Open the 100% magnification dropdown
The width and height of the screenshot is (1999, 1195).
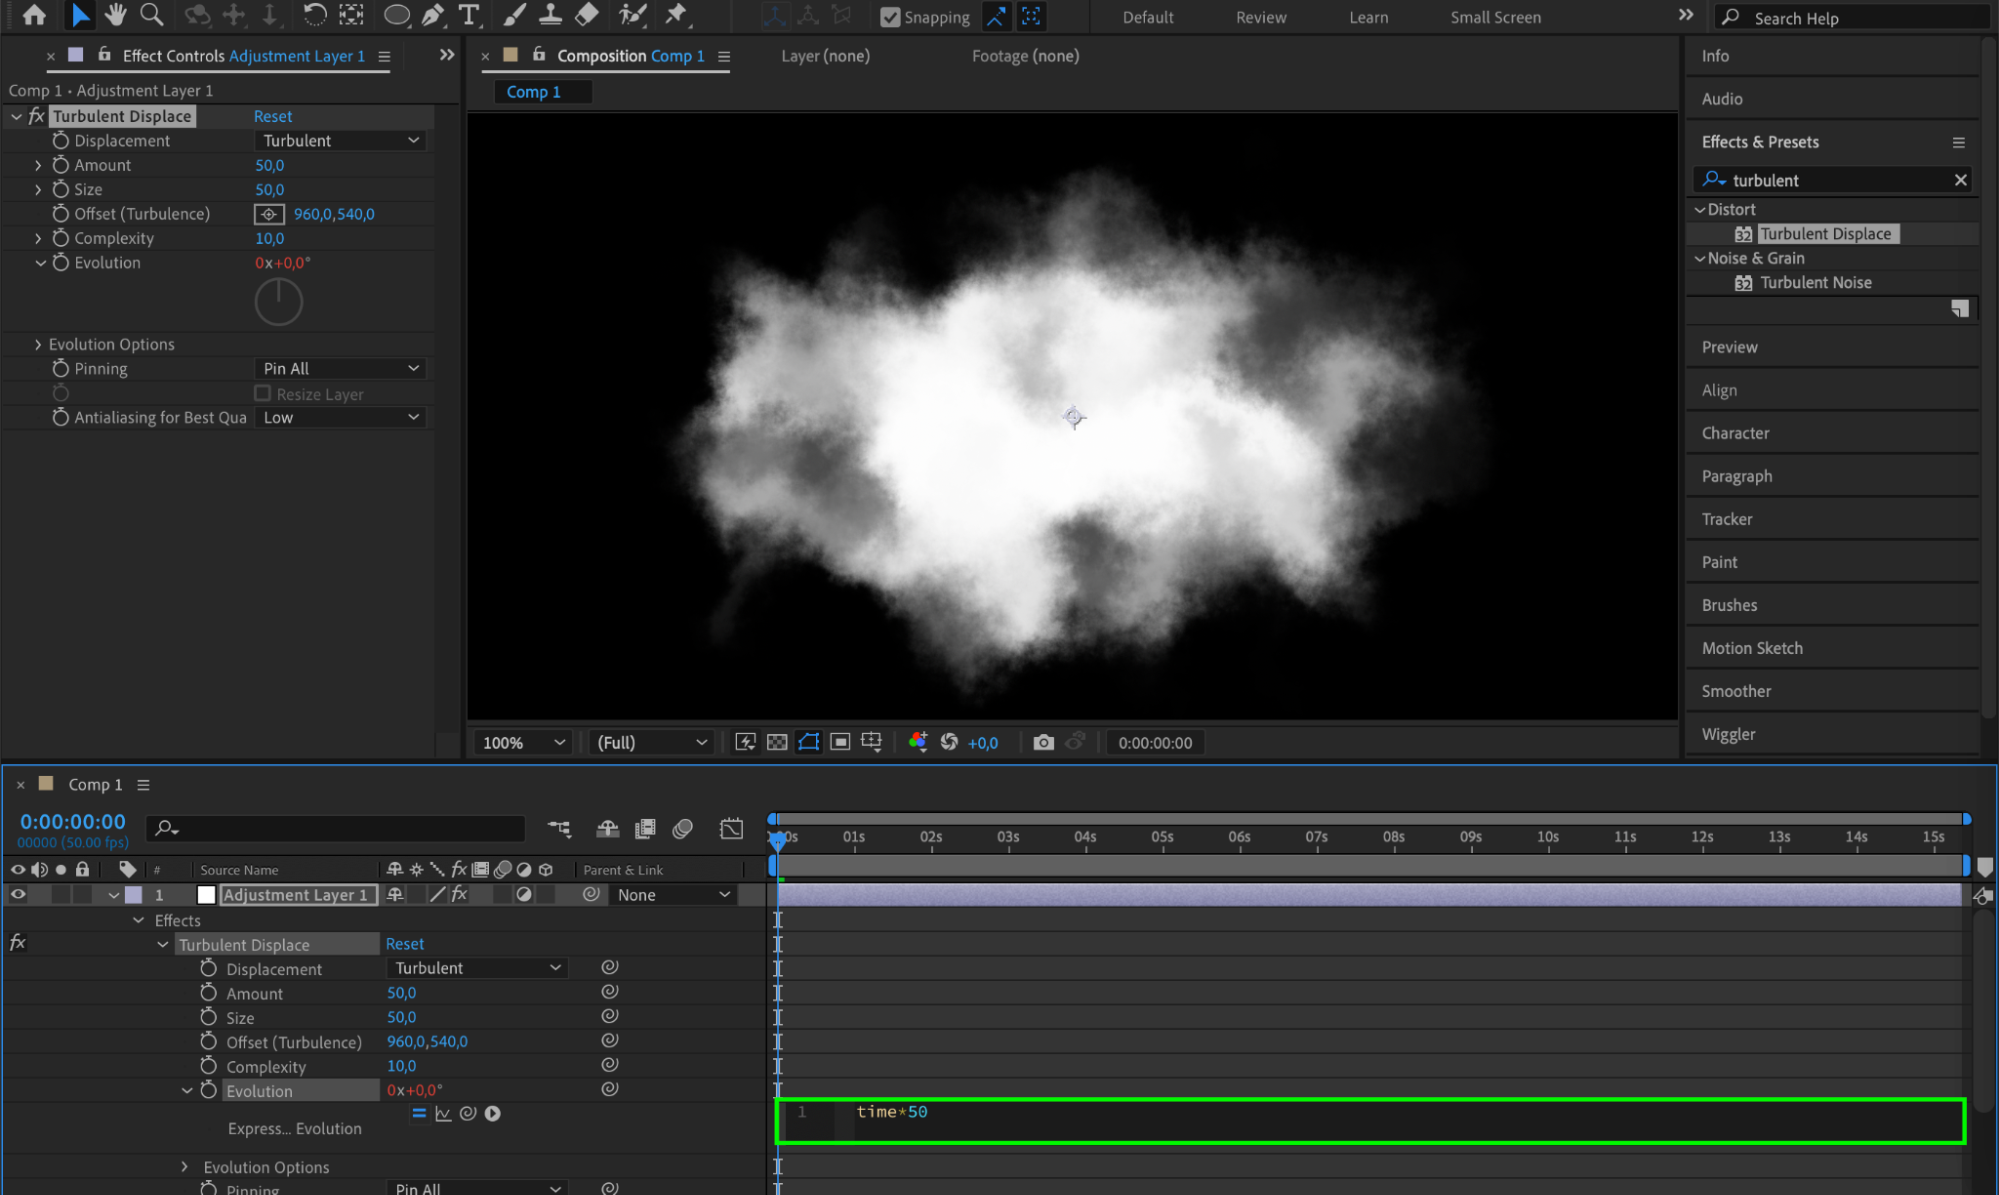pos(523,742)
